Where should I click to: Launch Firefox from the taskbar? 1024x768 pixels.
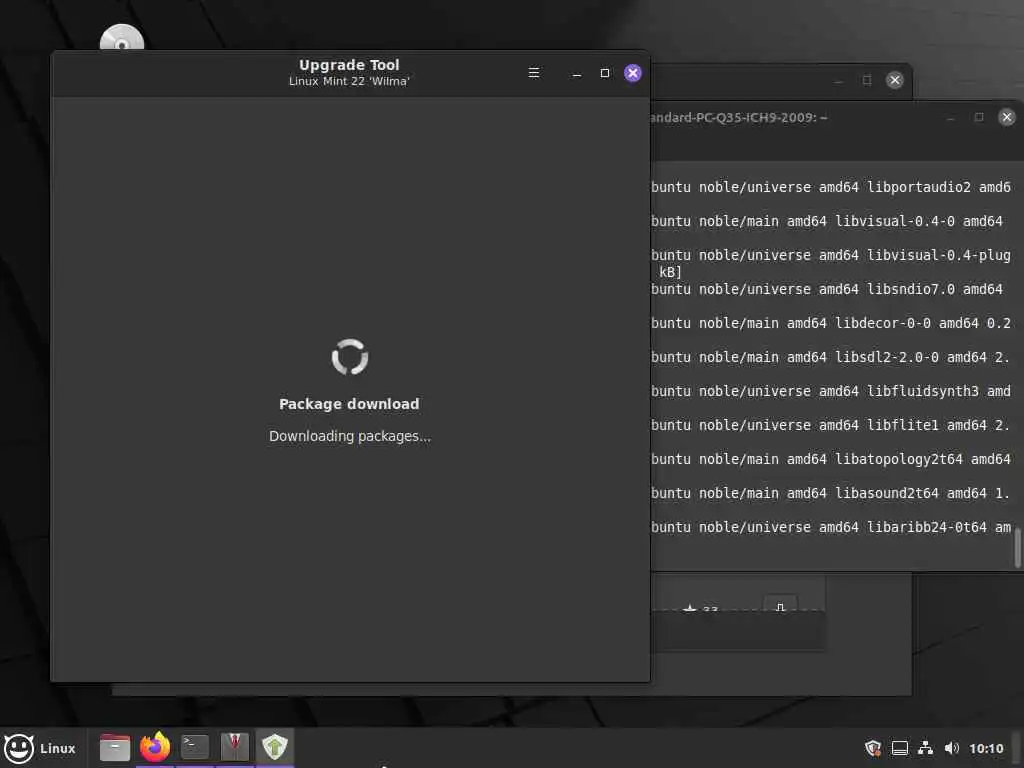point(155,747)
